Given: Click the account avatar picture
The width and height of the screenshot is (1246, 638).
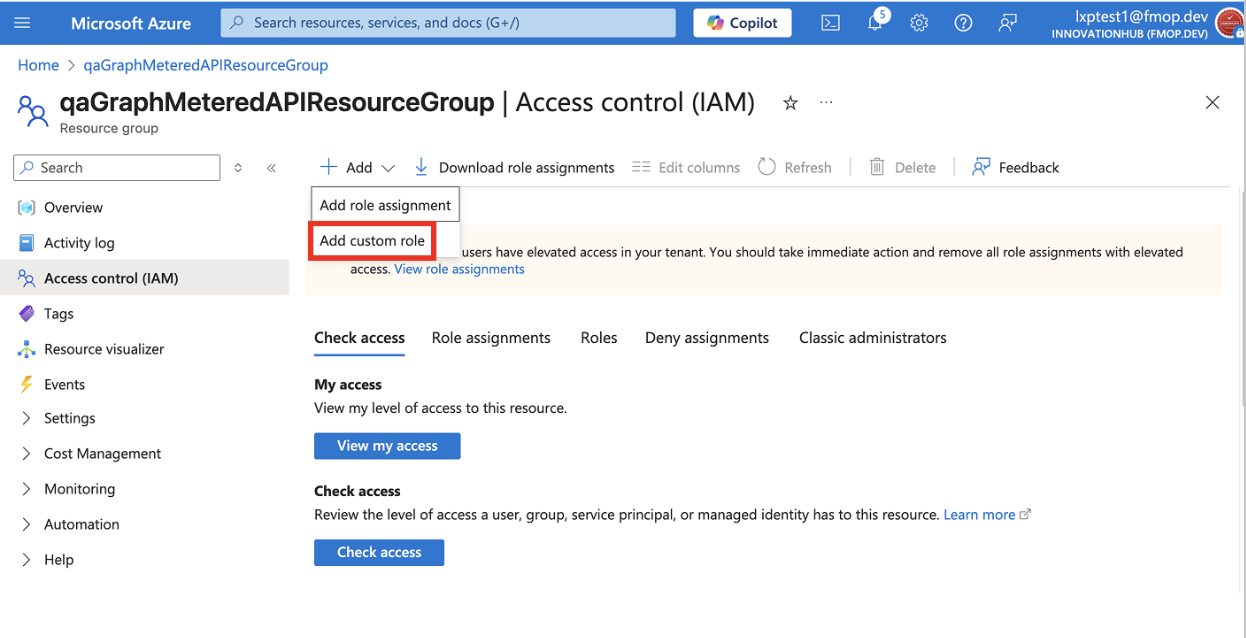Looking at the screenshot, I should 1228,23.
